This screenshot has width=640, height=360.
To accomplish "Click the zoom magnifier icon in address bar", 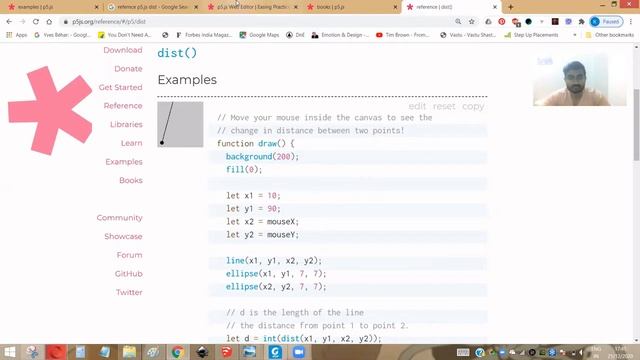I will click(x=458, y=22).
